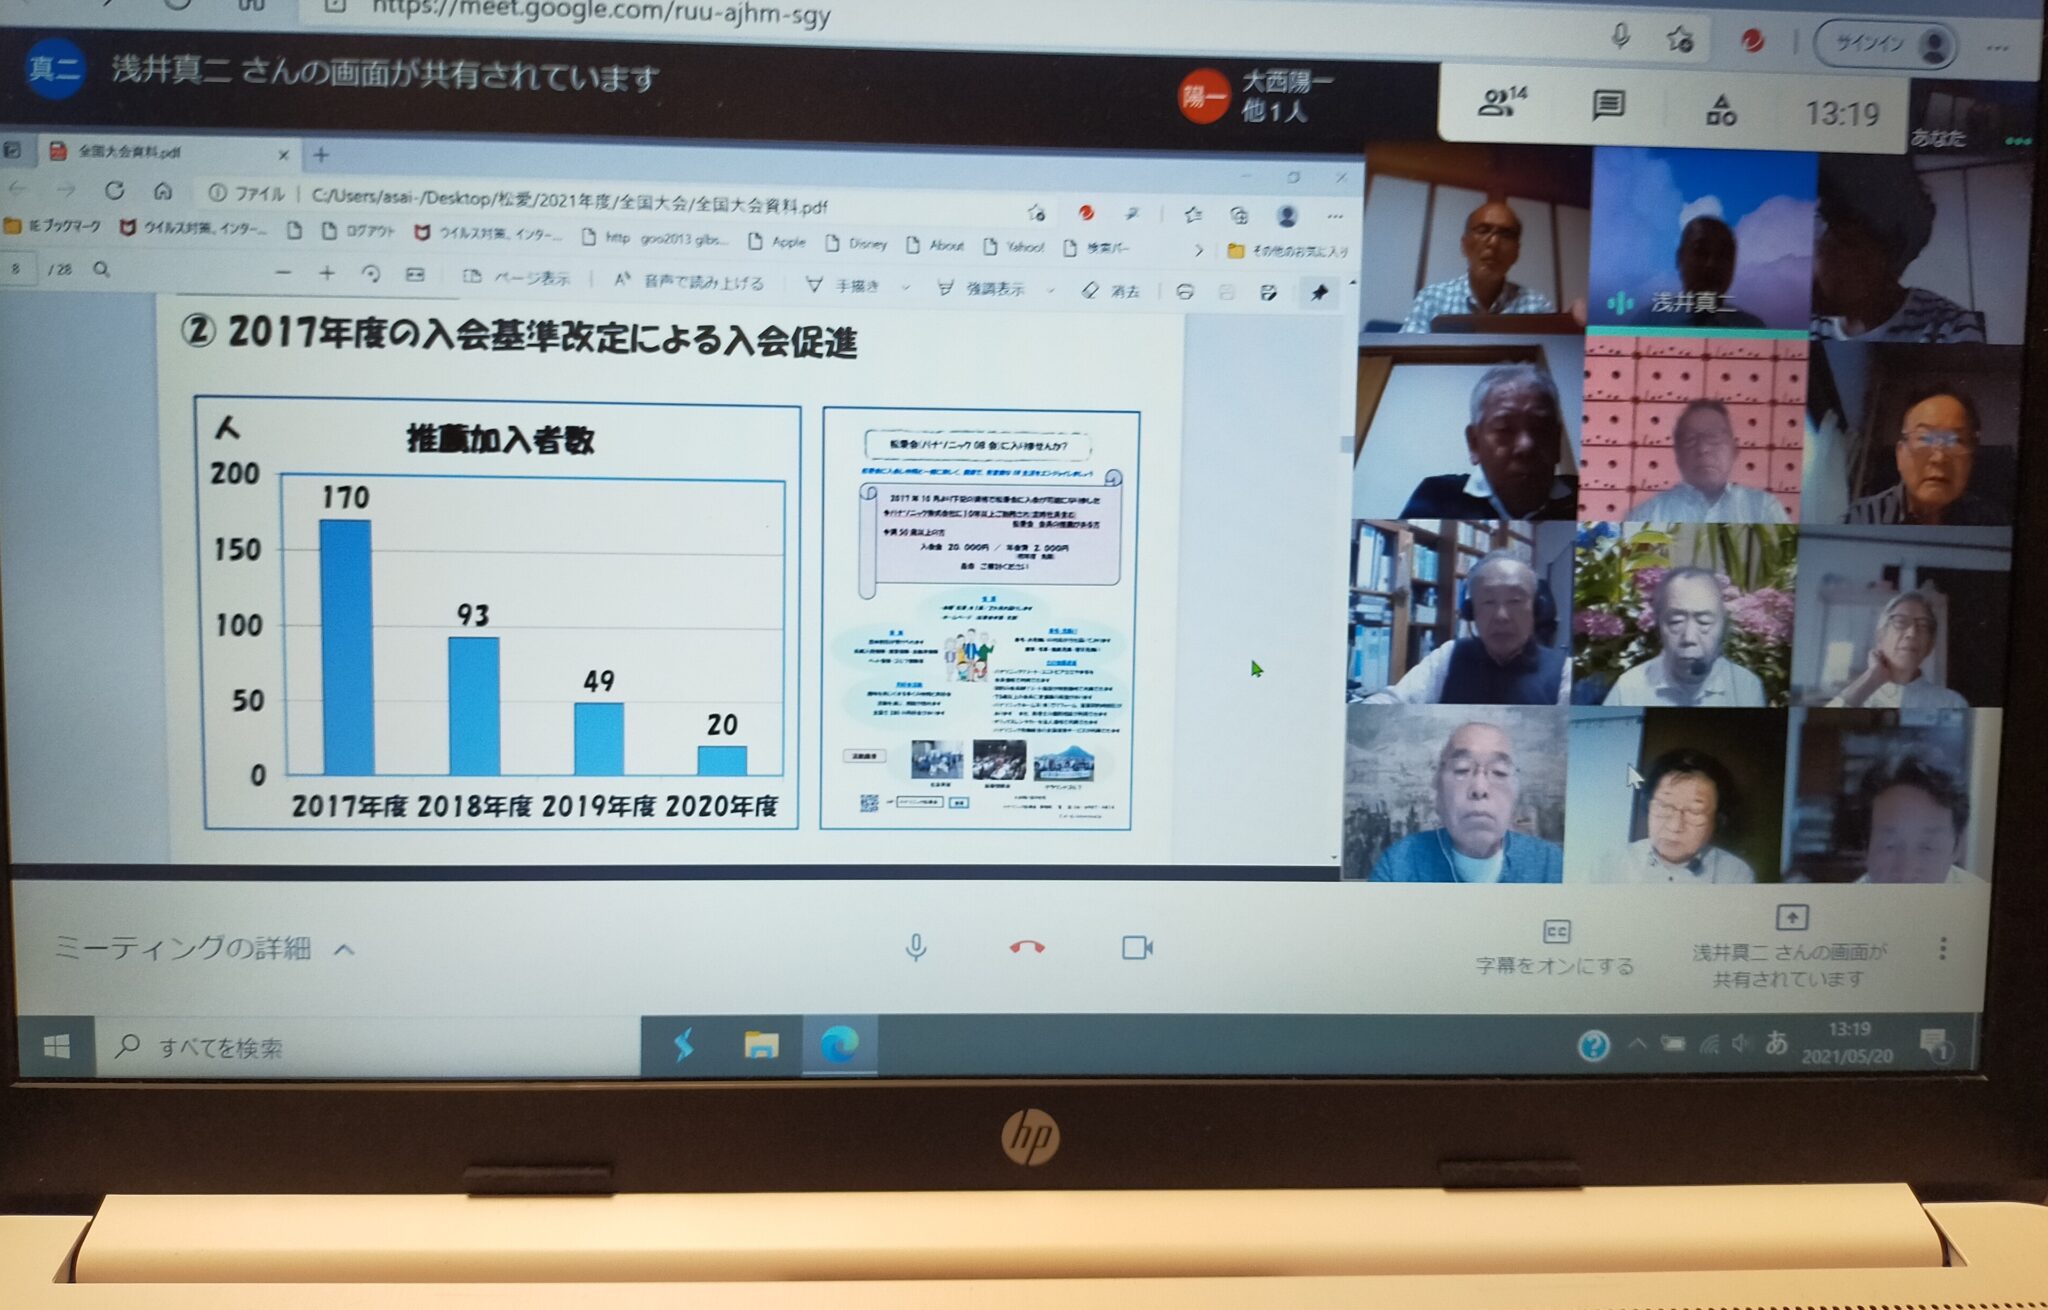Click the Windows Start button
2048x1310 pixels.
(57, 1047)
